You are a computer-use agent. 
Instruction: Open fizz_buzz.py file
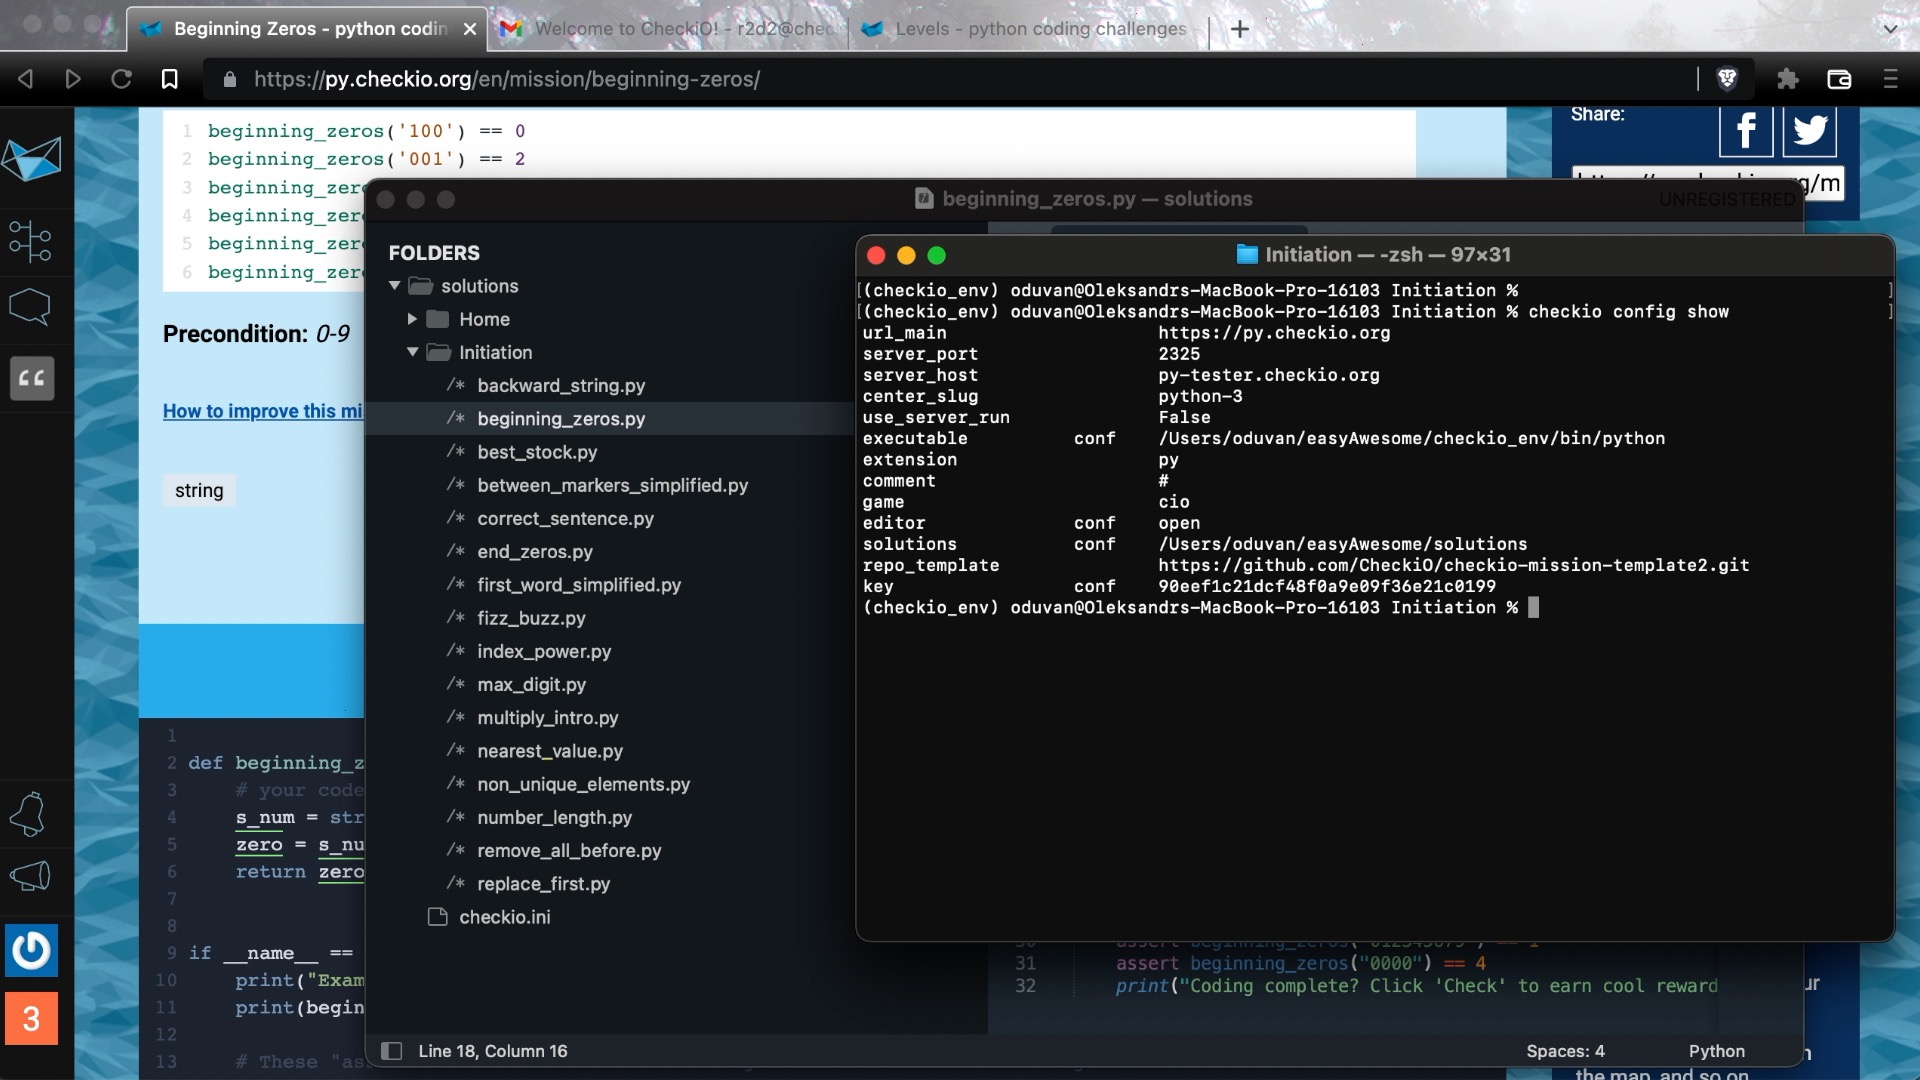(x=531, y=618)
